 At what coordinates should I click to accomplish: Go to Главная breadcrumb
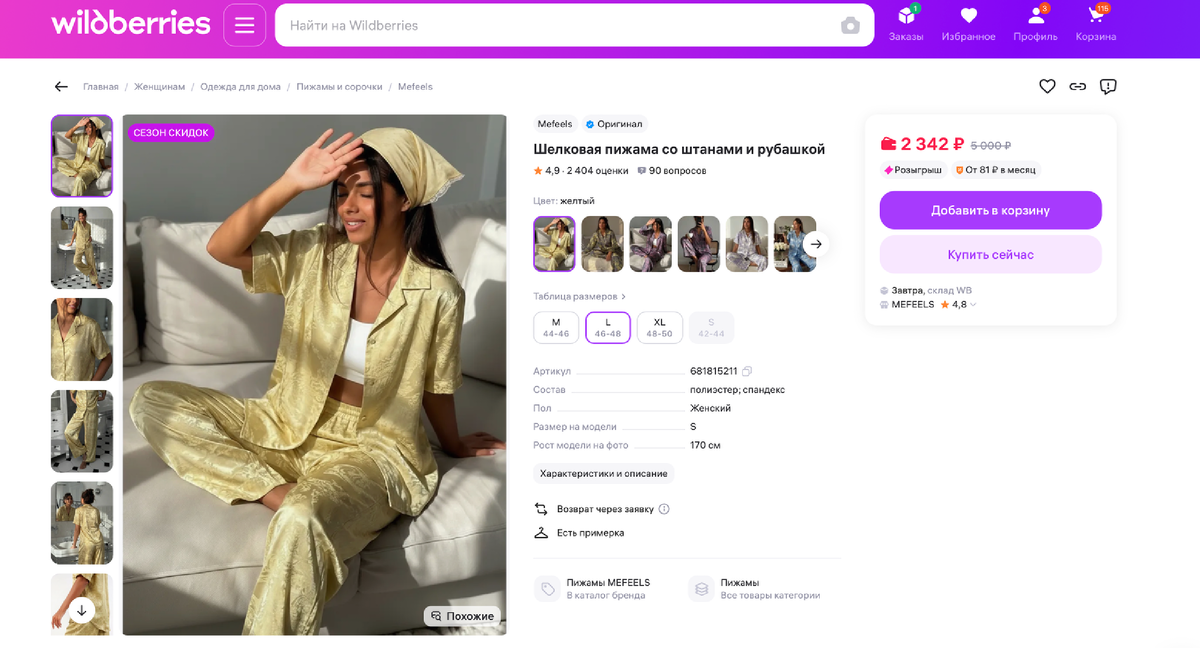tap(101, 87)
